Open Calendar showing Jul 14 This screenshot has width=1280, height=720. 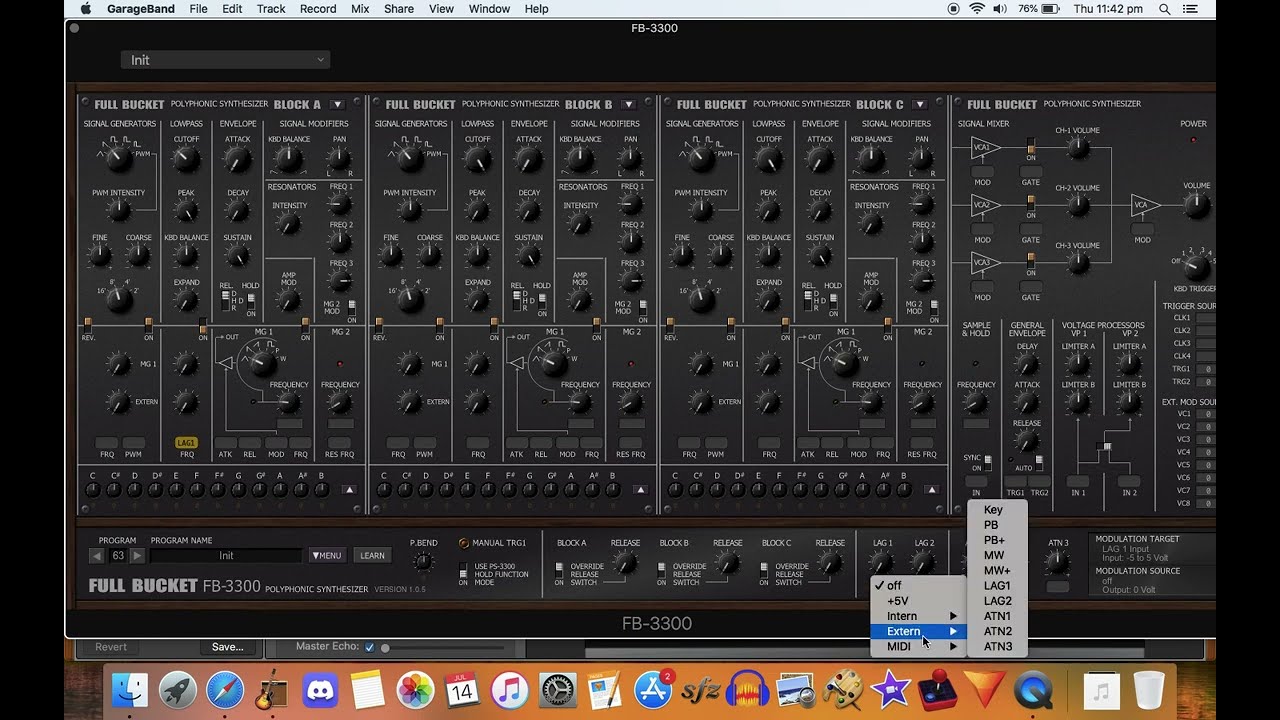click(x=462, y=690)
